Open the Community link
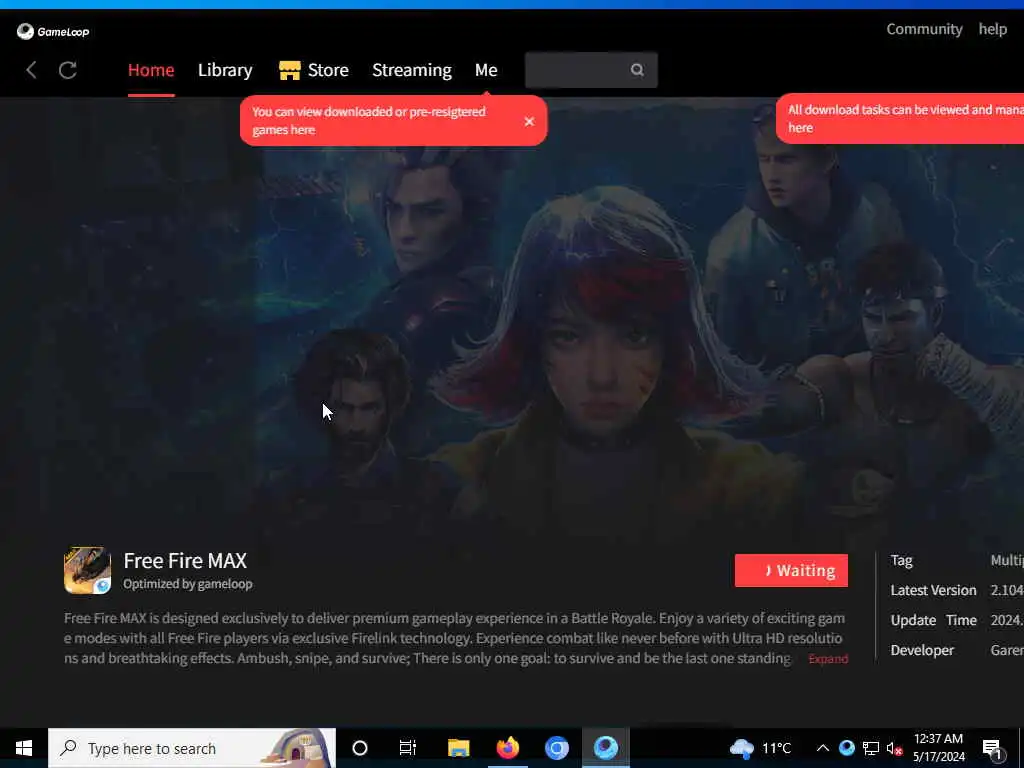This screenshot has width=1024, height=768. tap(924, 29)
